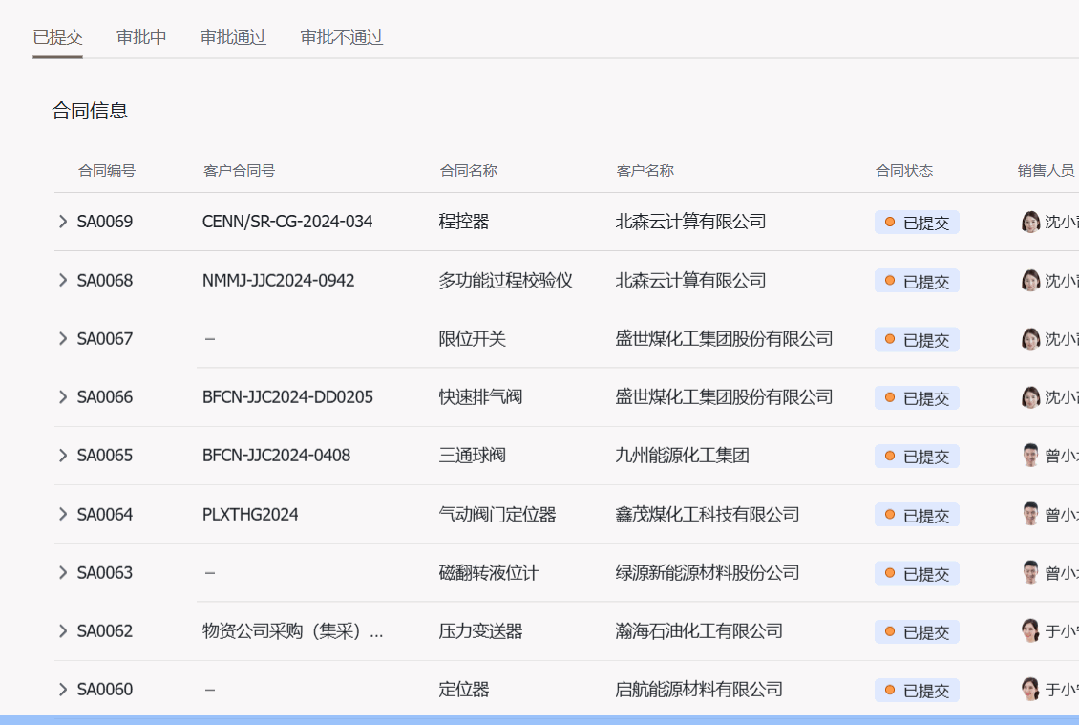Click the 已提交 status badge for SA0066
This screenshot has height=725, width=1079.
pos(917,398)
